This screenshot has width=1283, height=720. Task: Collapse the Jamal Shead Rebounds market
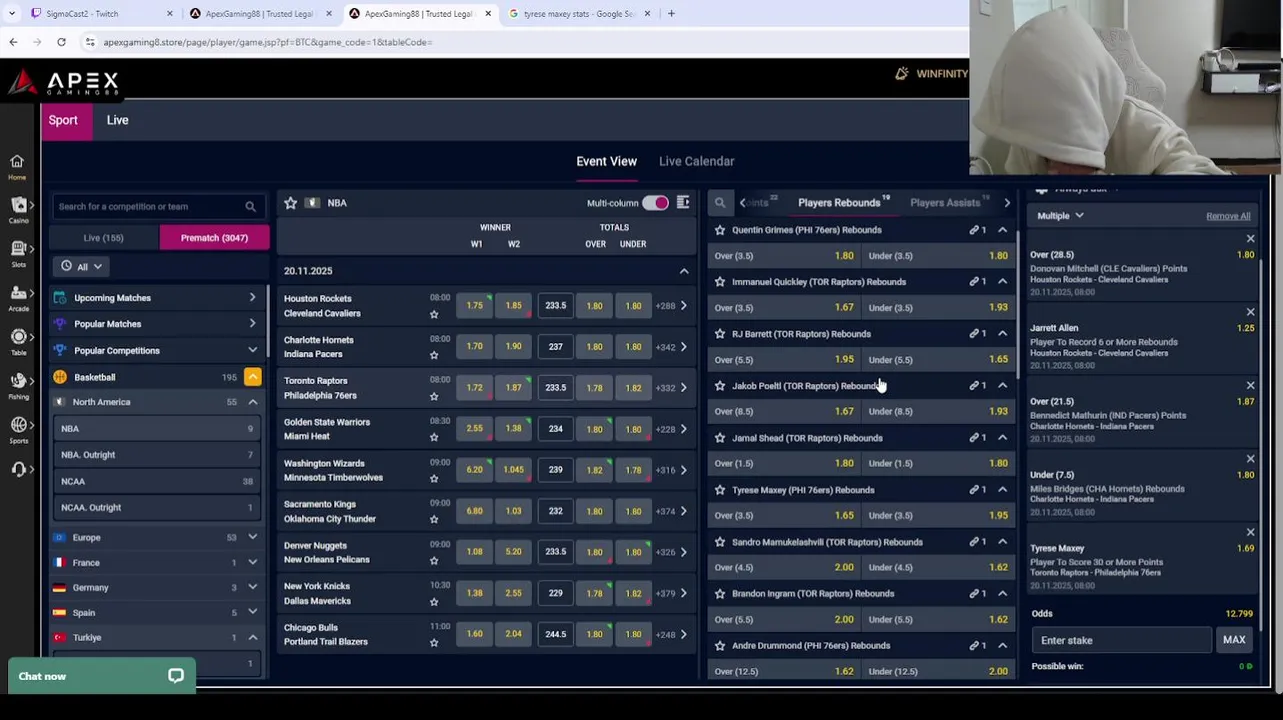click(1003, 438)
